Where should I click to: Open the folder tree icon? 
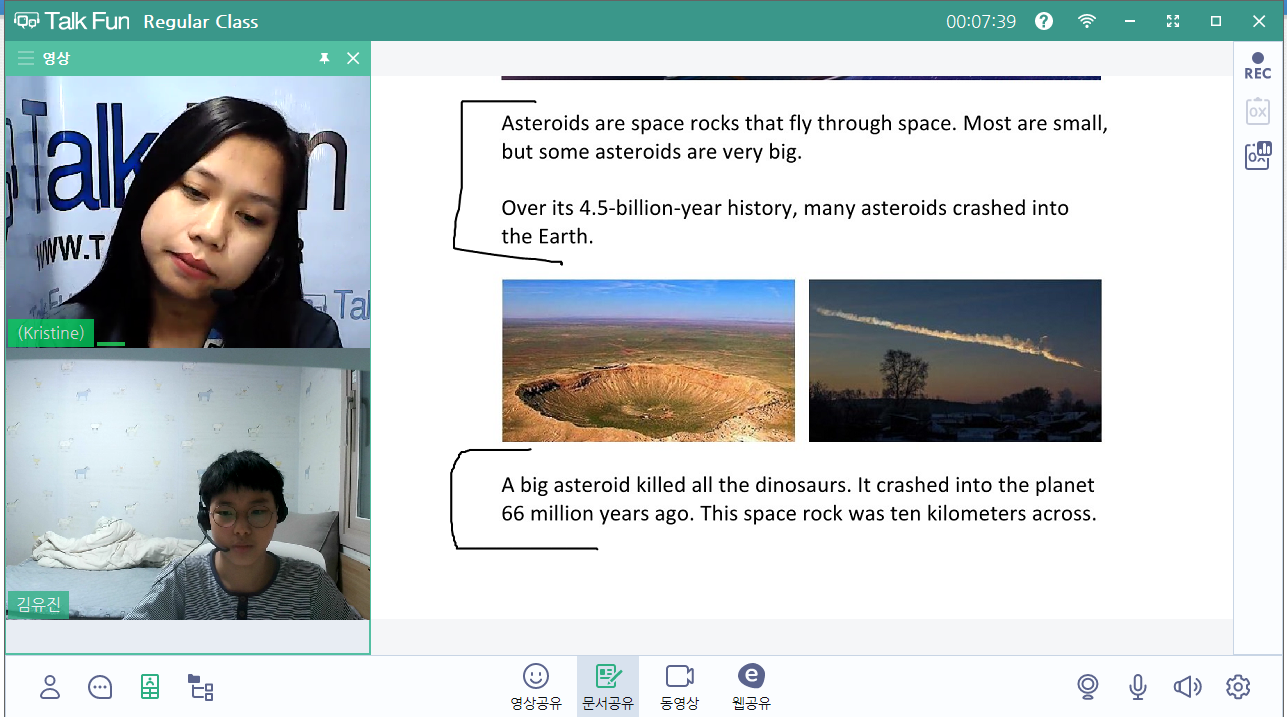pos(201,687)
